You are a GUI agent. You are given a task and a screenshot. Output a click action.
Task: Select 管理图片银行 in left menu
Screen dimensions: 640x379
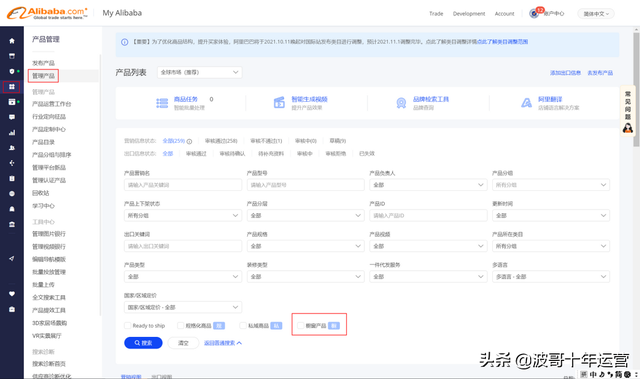pos(49,234)
